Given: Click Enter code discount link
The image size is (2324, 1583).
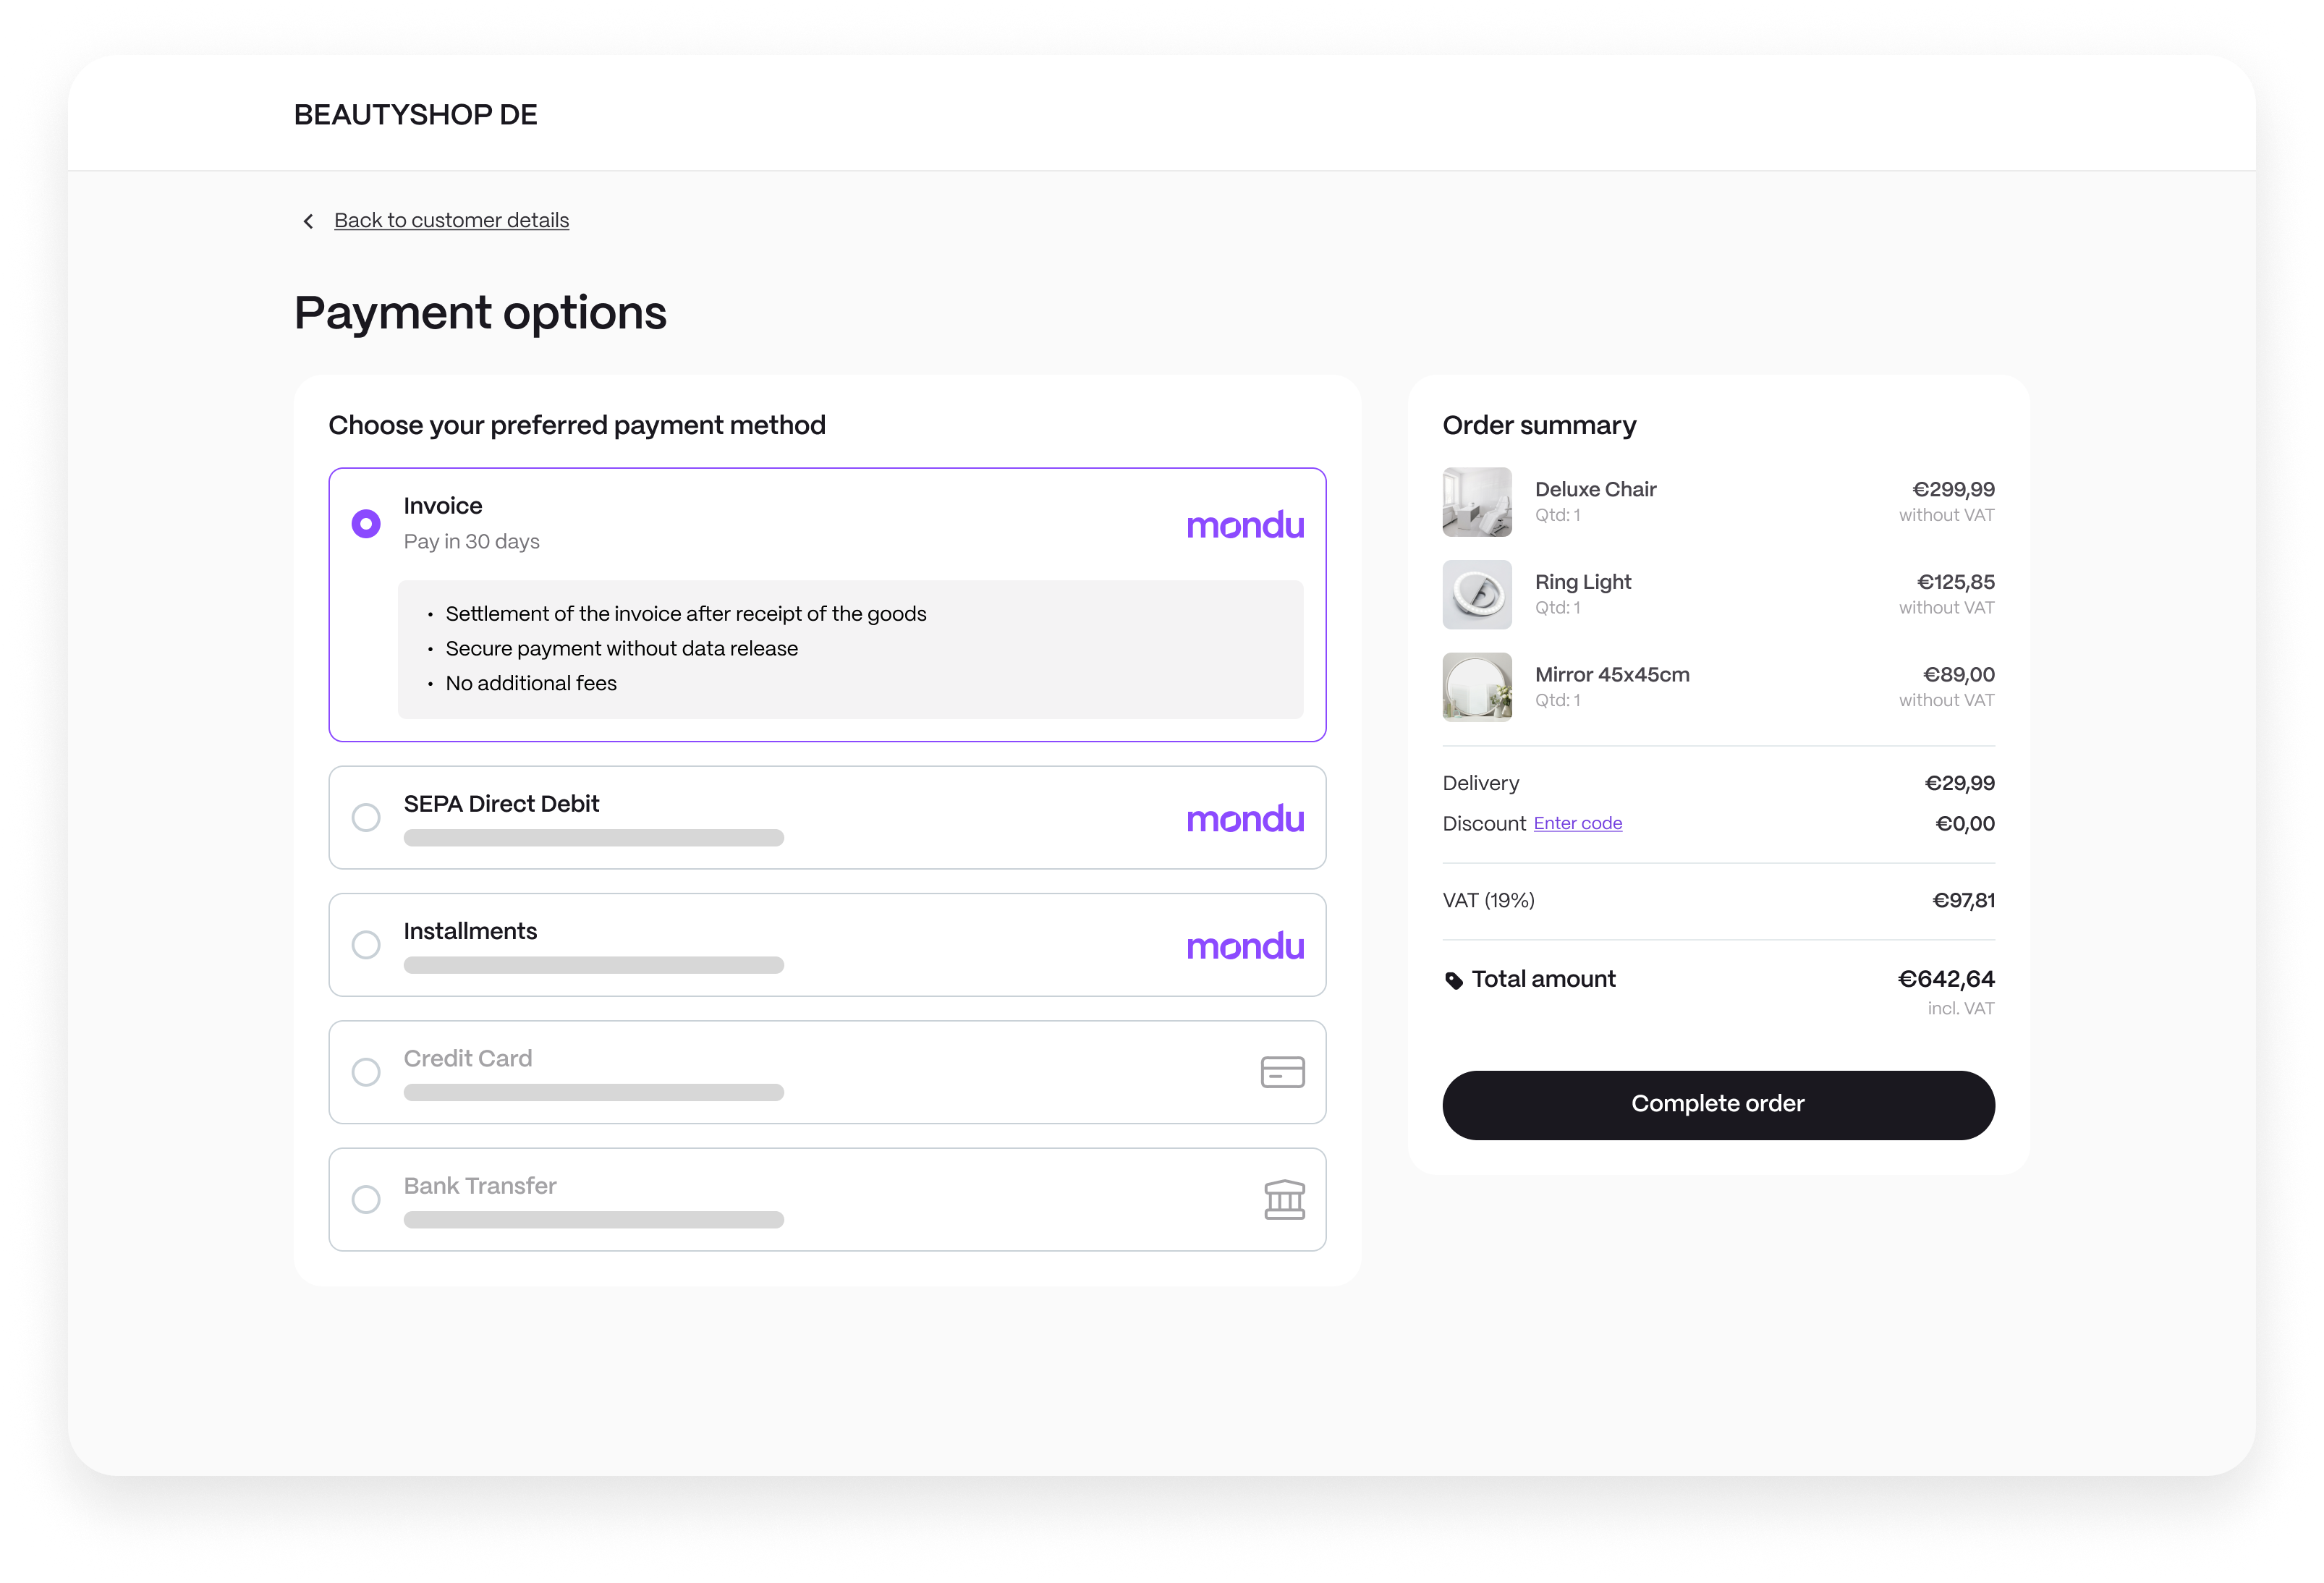Looking at the screenshot, I should point(1577,823).
